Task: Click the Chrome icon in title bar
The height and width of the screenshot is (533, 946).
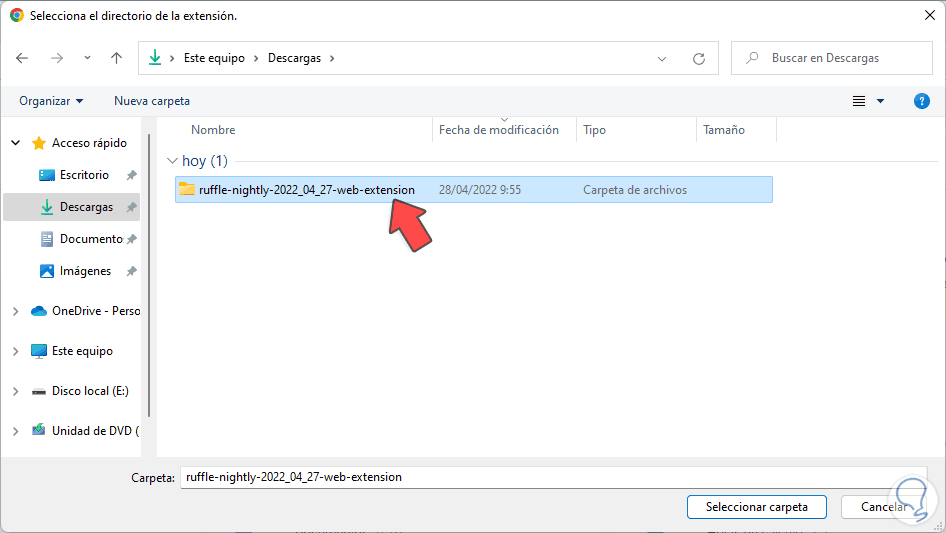Action: tap(17, 16)
